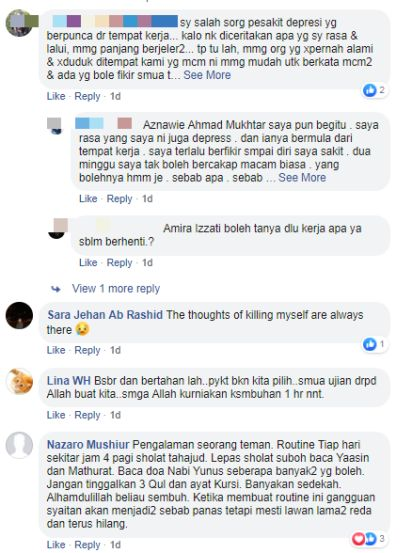View like reaction on Sara Jehan's comment

(x=374, y=344)
